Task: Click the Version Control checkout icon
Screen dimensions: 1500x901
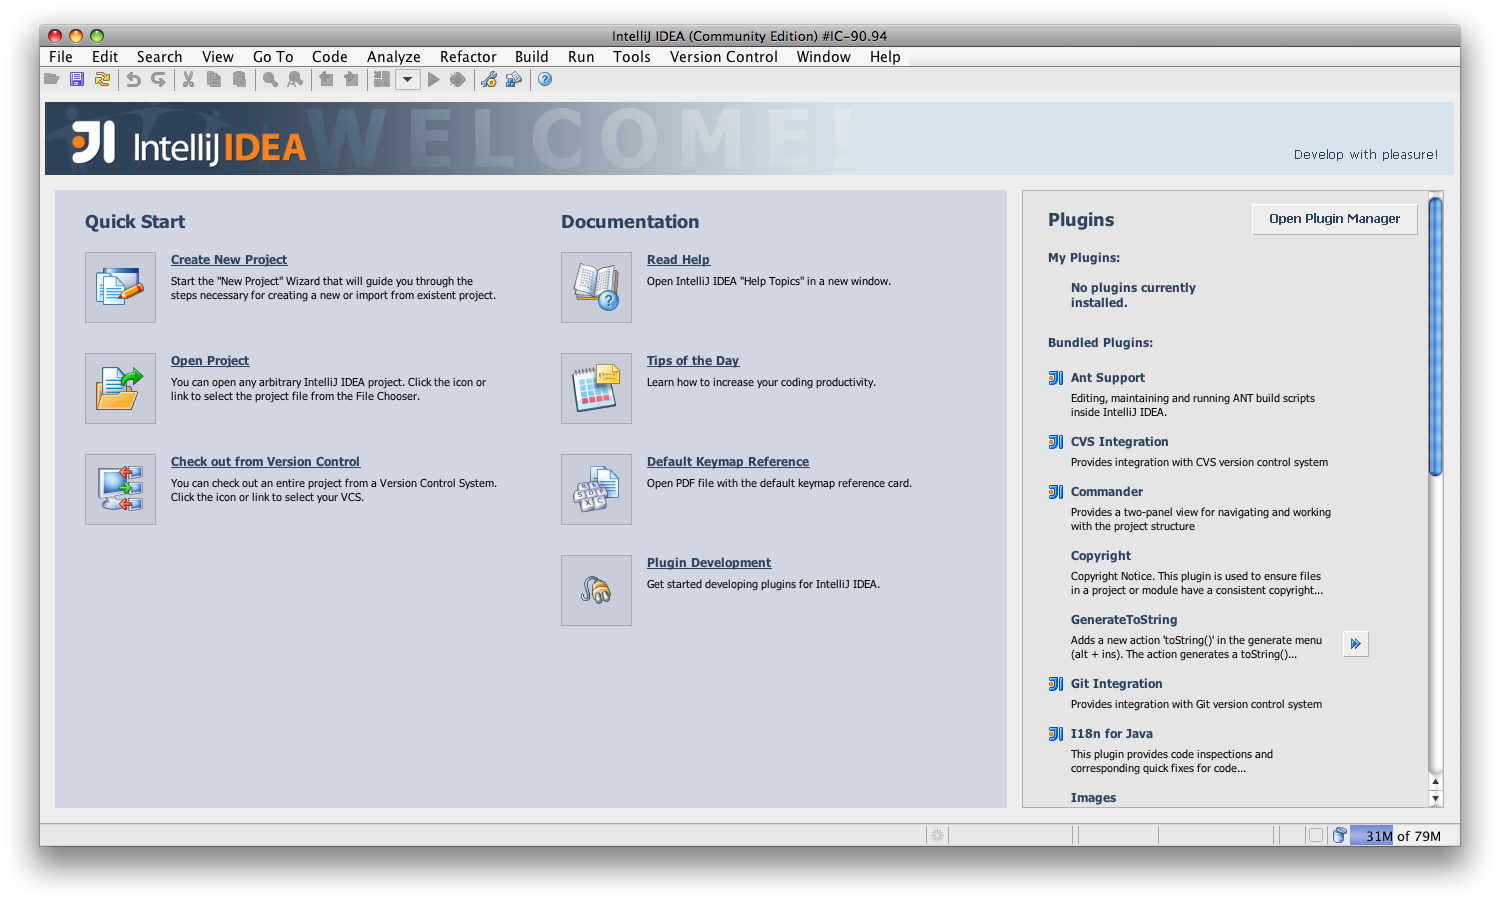Action: coord(120,489)
